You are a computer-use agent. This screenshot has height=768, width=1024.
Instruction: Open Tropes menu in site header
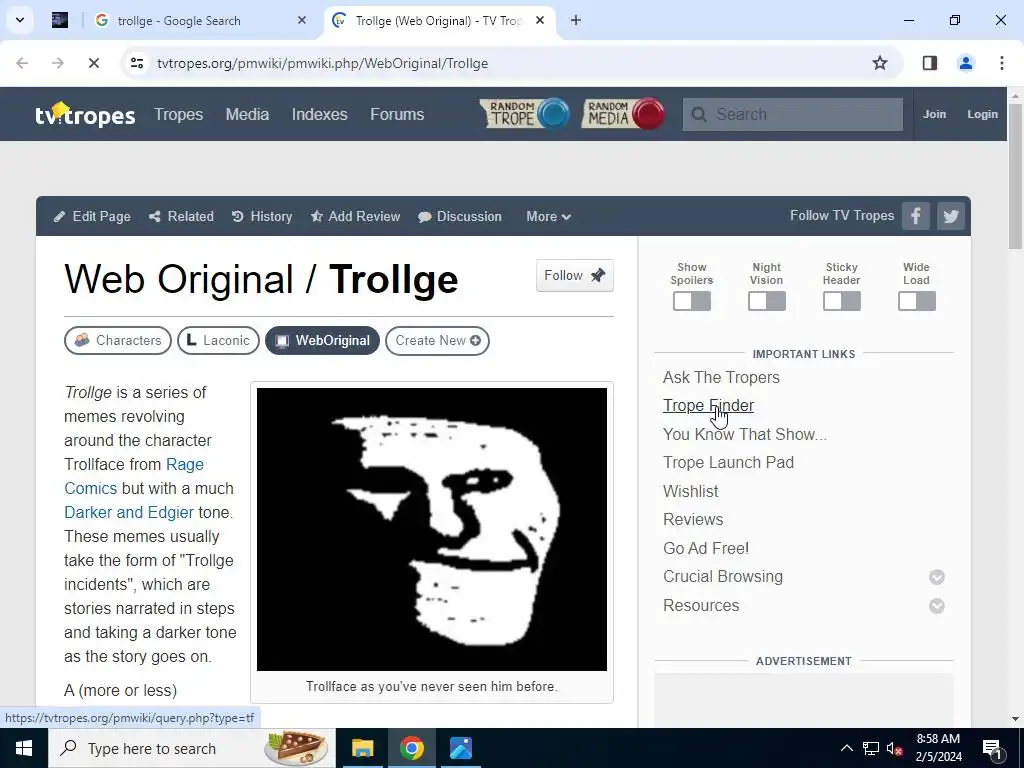pos(178,114)
